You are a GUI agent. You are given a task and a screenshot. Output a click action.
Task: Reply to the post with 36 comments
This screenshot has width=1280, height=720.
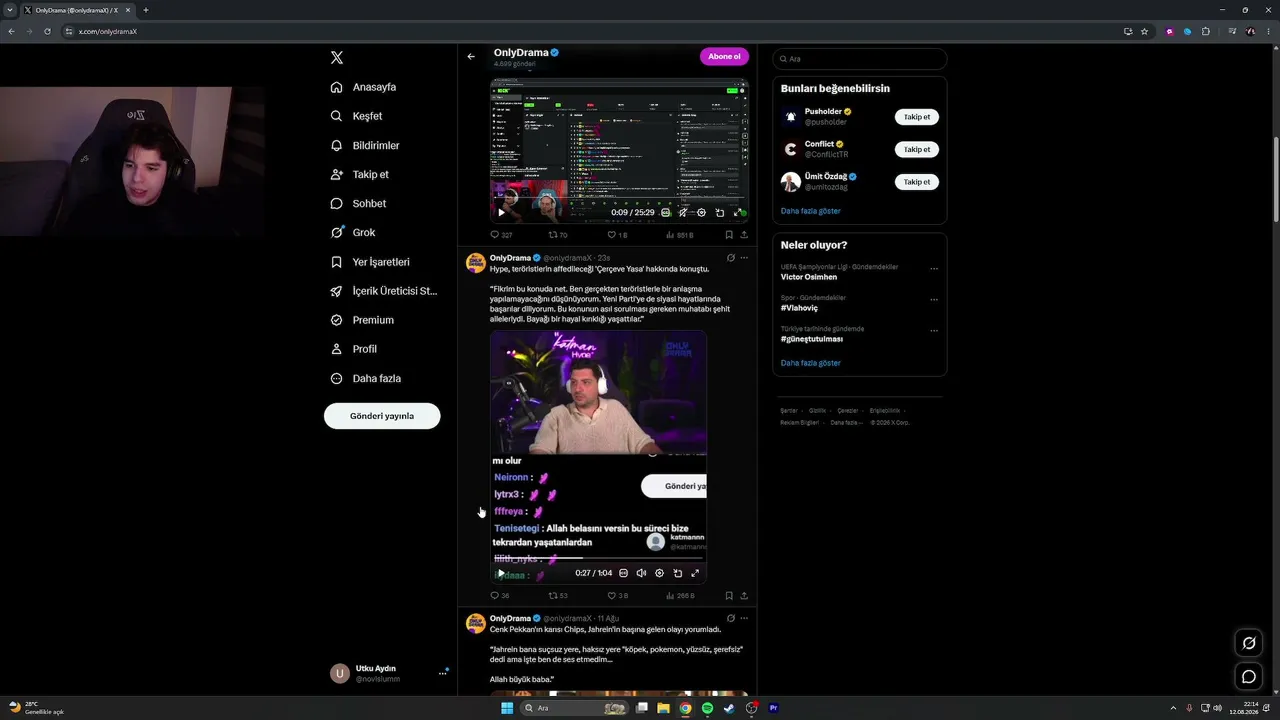point(499,596)
